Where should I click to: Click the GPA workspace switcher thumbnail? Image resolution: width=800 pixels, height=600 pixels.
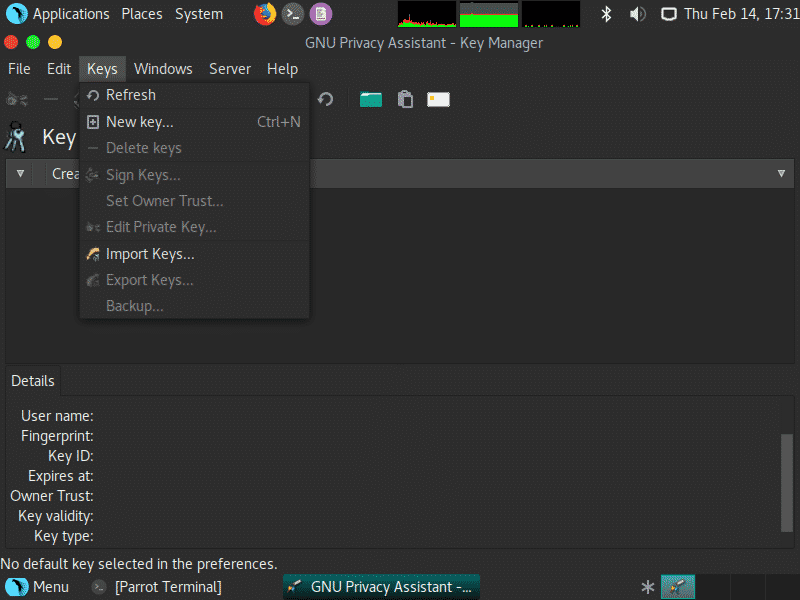pos(678,587)
